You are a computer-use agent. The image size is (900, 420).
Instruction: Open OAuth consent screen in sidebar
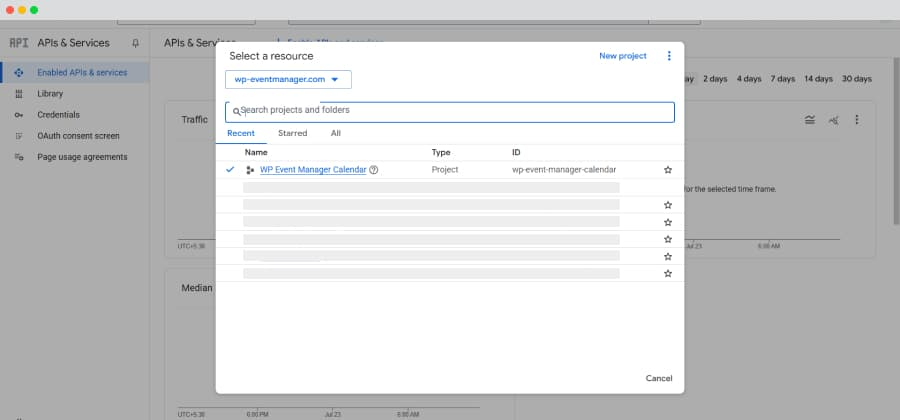[78, 136]
